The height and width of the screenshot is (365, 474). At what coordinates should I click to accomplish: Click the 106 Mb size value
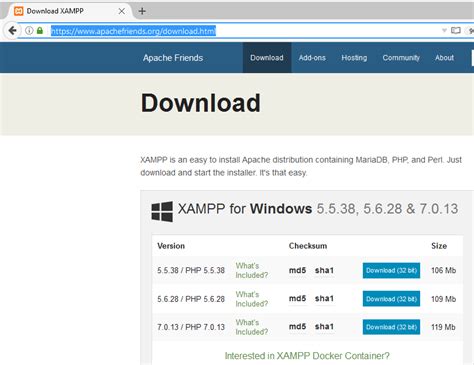tap(443, 270)
